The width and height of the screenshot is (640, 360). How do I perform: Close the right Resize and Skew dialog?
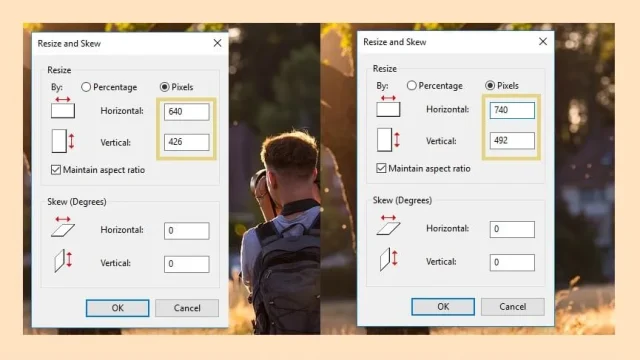point(543,41)
